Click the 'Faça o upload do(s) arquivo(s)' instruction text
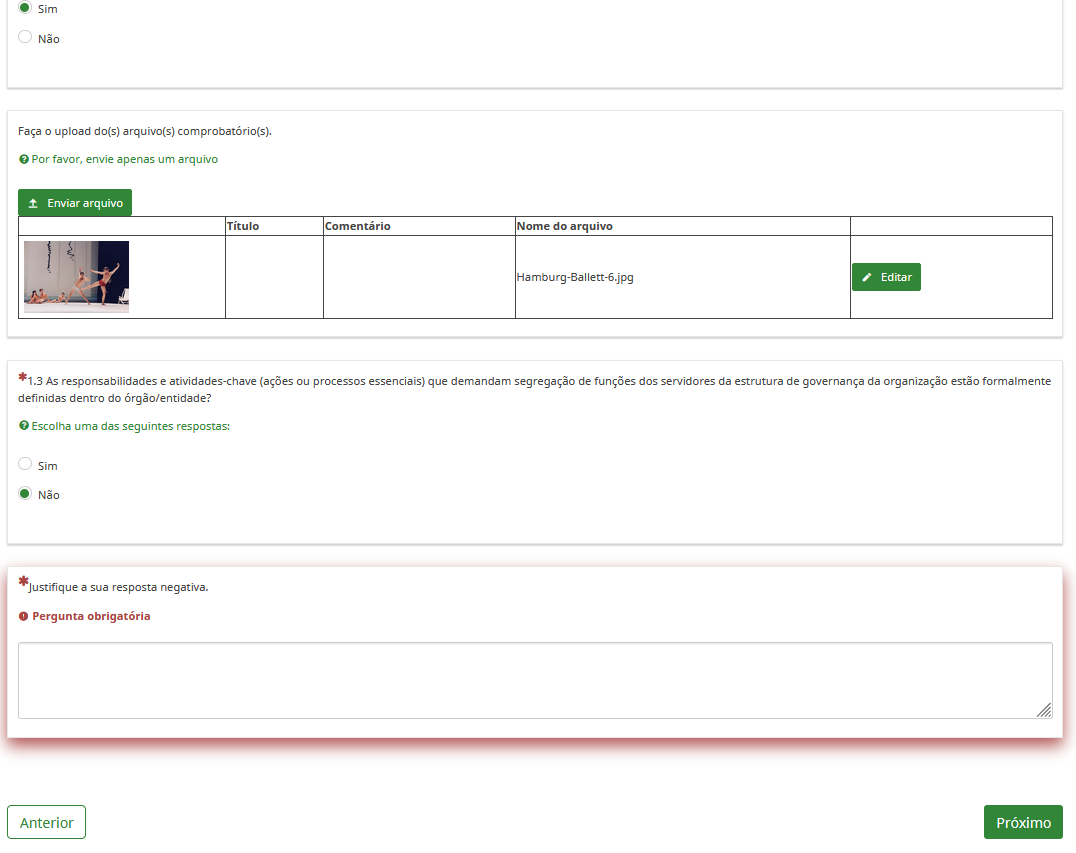Image resolution: width=1076 pixels, height=853 pixels. point(145,131)
